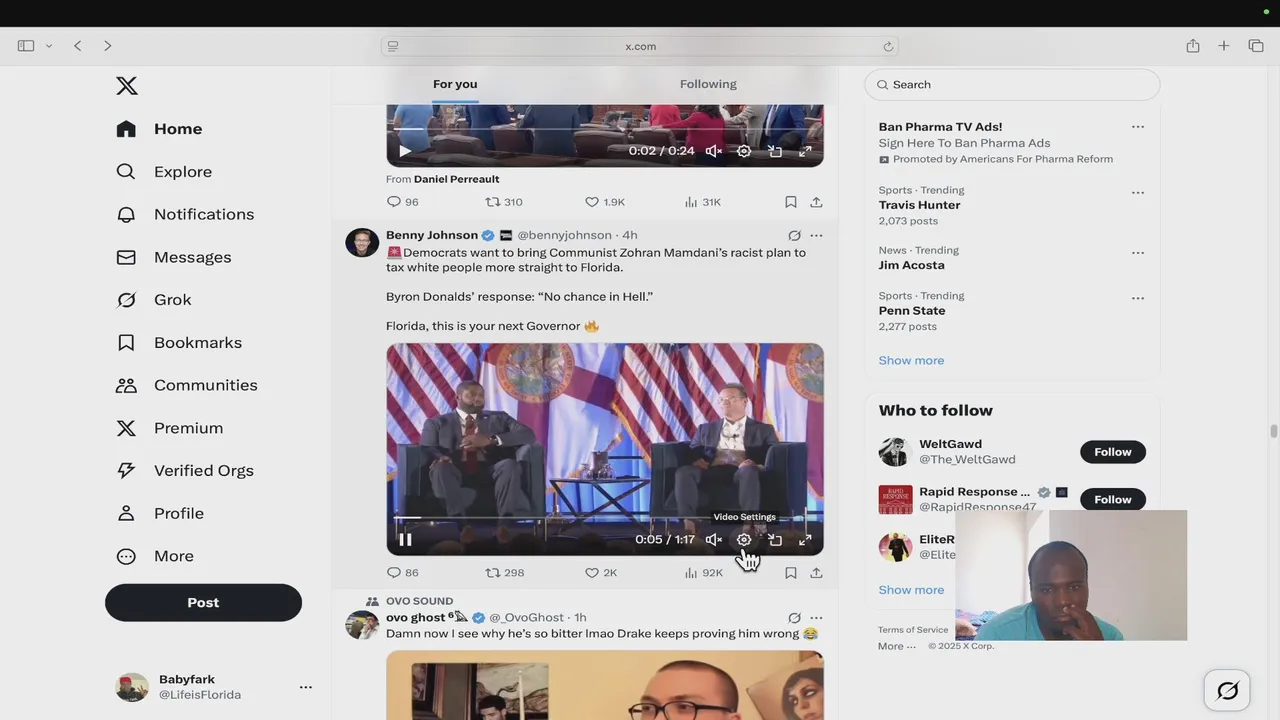Toggle picture-in-picture on Benny Johnson video
Image resolution: width=1280 pixels, height=720 pixels.
(x=775, y=540)
